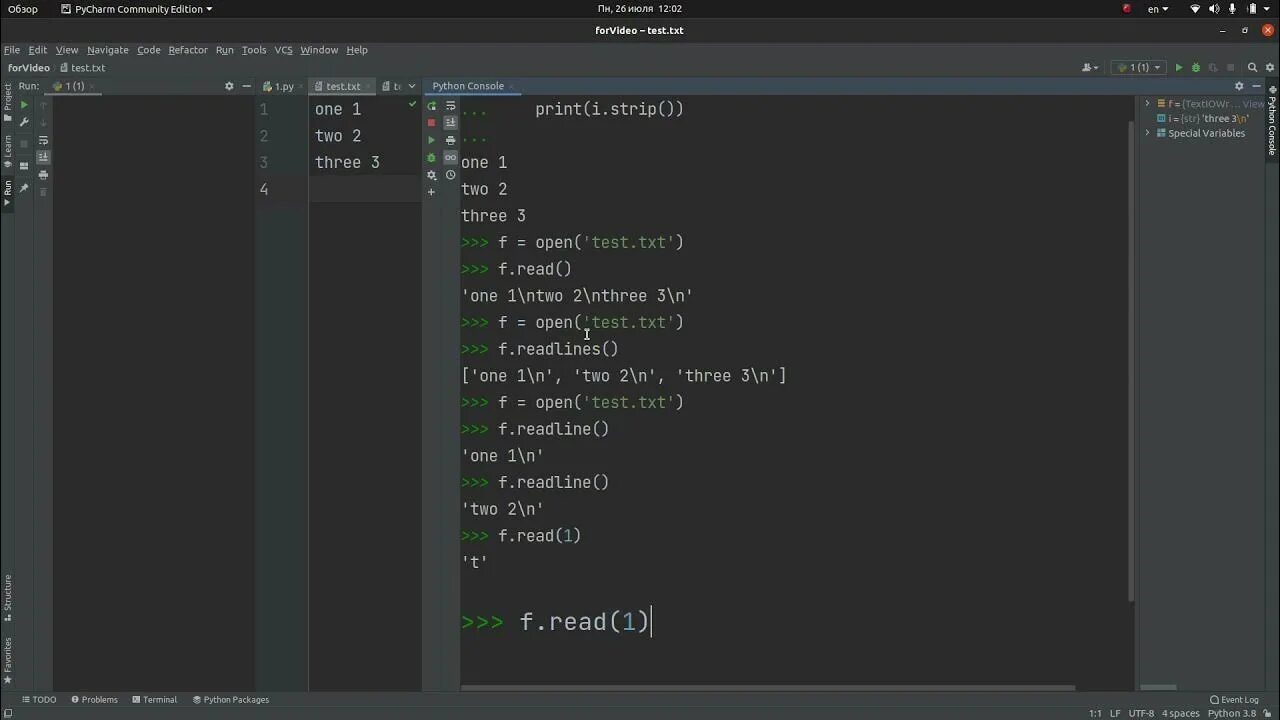The width and height of the screenshot is (1280, 720).
Task: Rerun using green play in Run panel
Action: pos(25,105)
